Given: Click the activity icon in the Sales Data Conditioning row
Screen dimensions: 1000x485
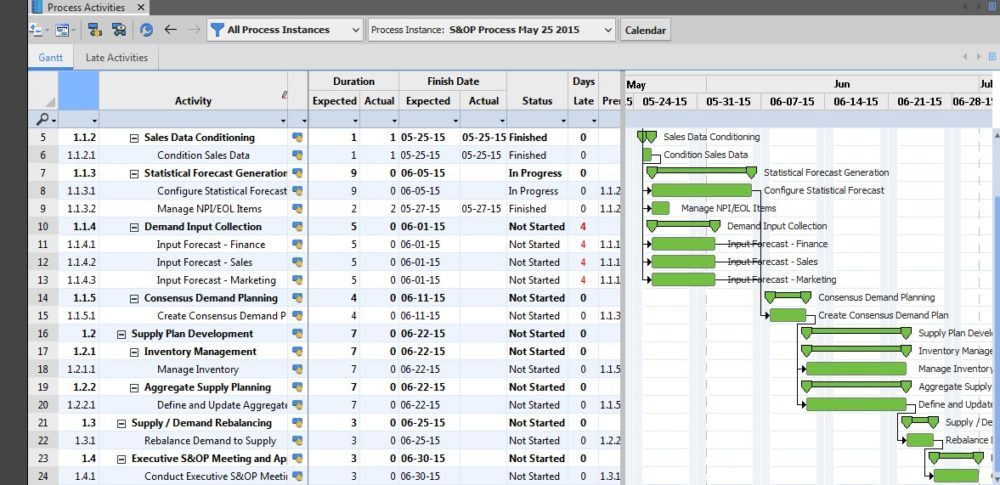Looking at the screenshot, I should click(296, 137).
